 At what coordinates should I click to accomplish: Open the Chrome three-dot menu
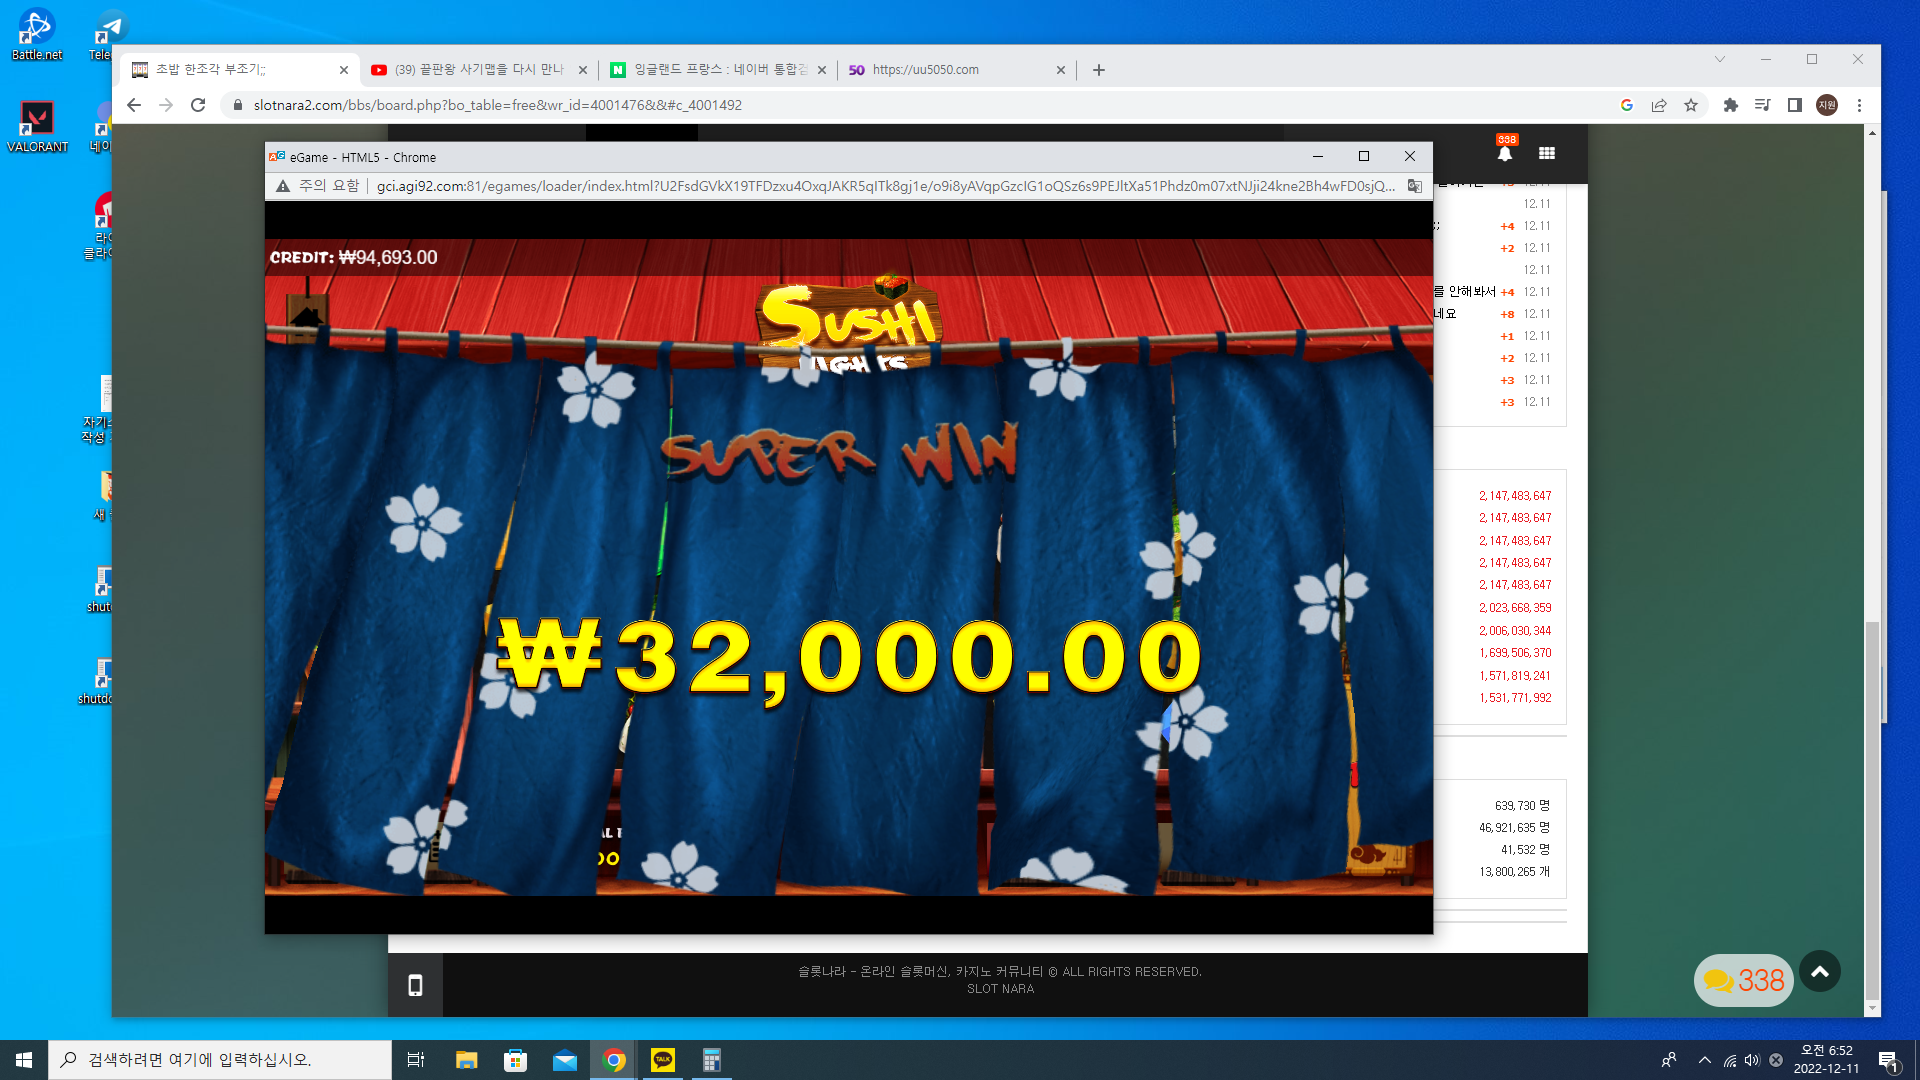click(x=1859, y=105)
